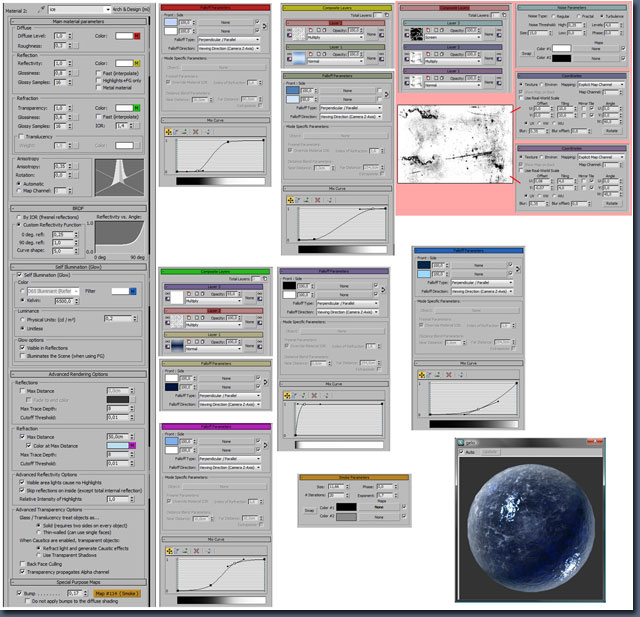Click Reset Curves in magenta Falloff Mix Curve

209,550
